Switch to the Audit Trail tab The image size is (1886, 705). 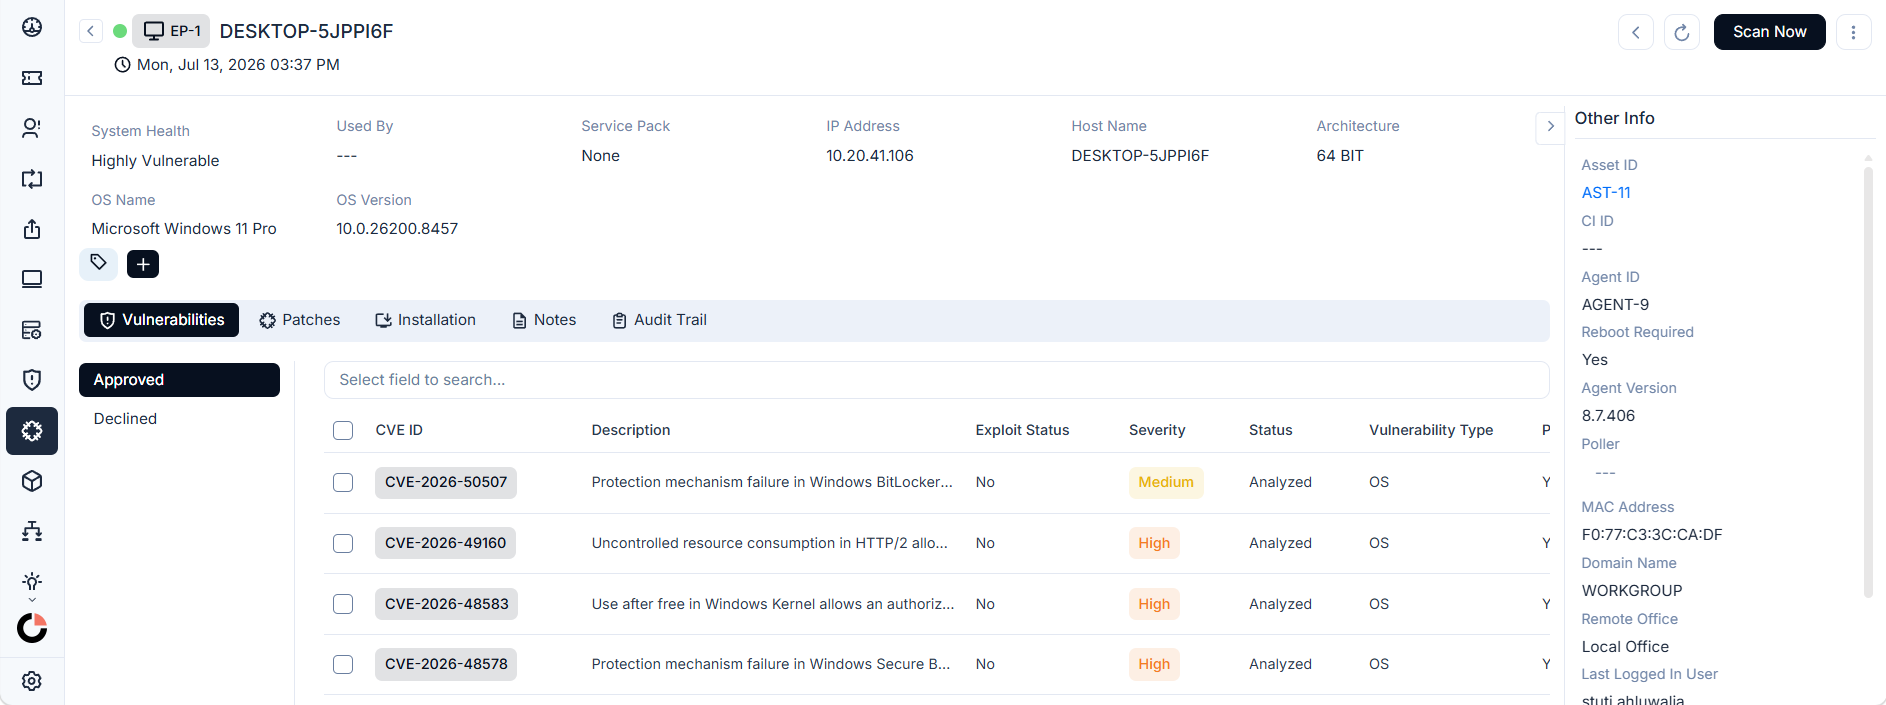659,320
